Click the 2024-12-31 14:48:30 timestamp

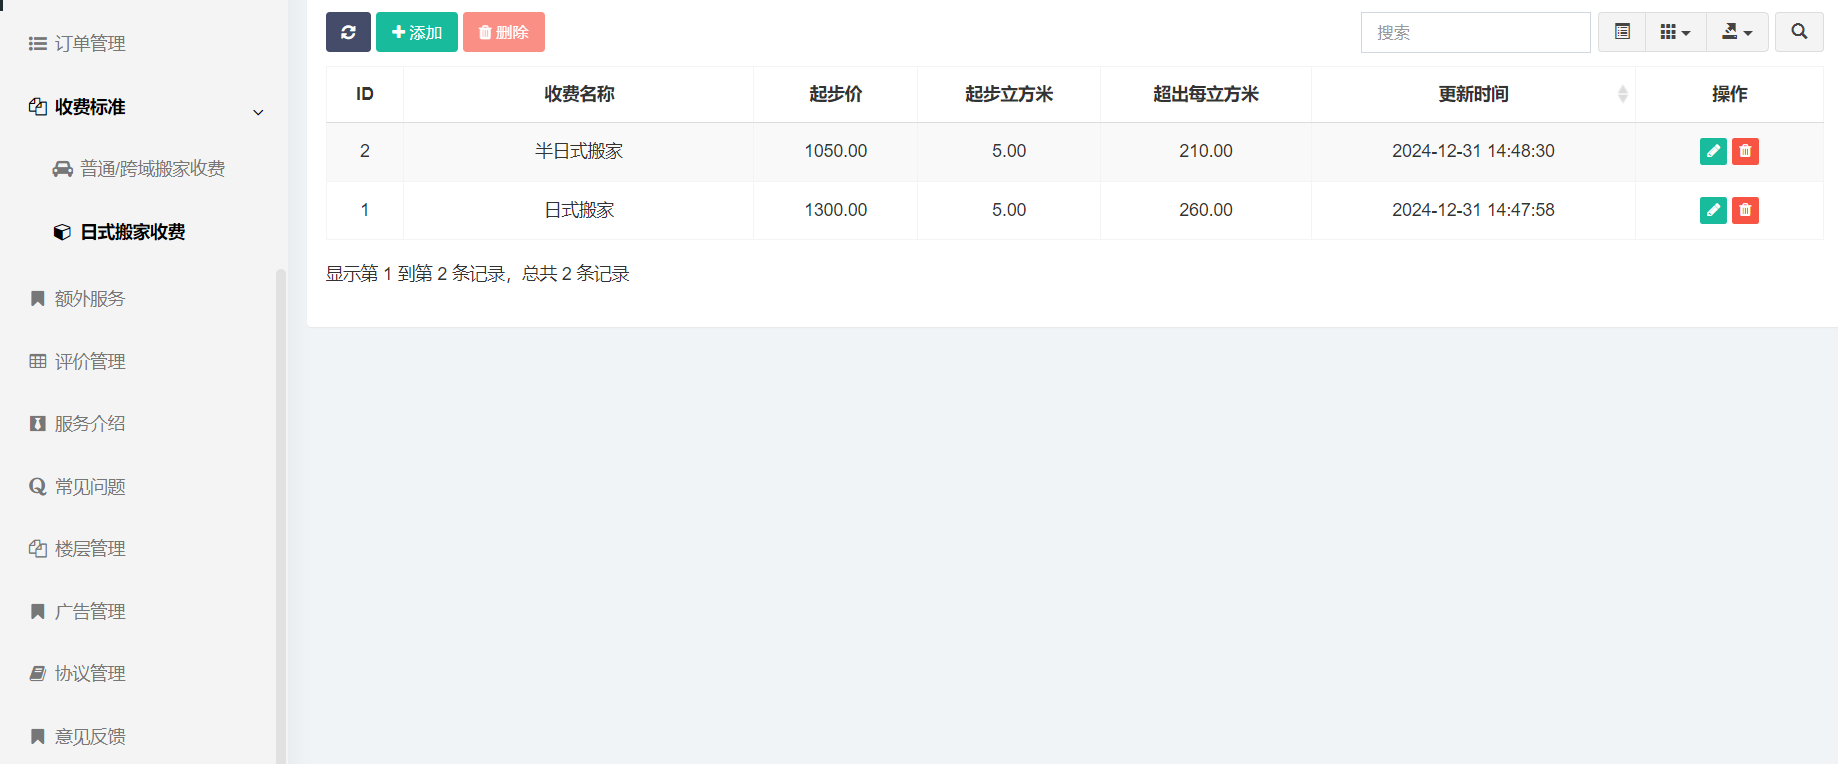click(1473, 151)
